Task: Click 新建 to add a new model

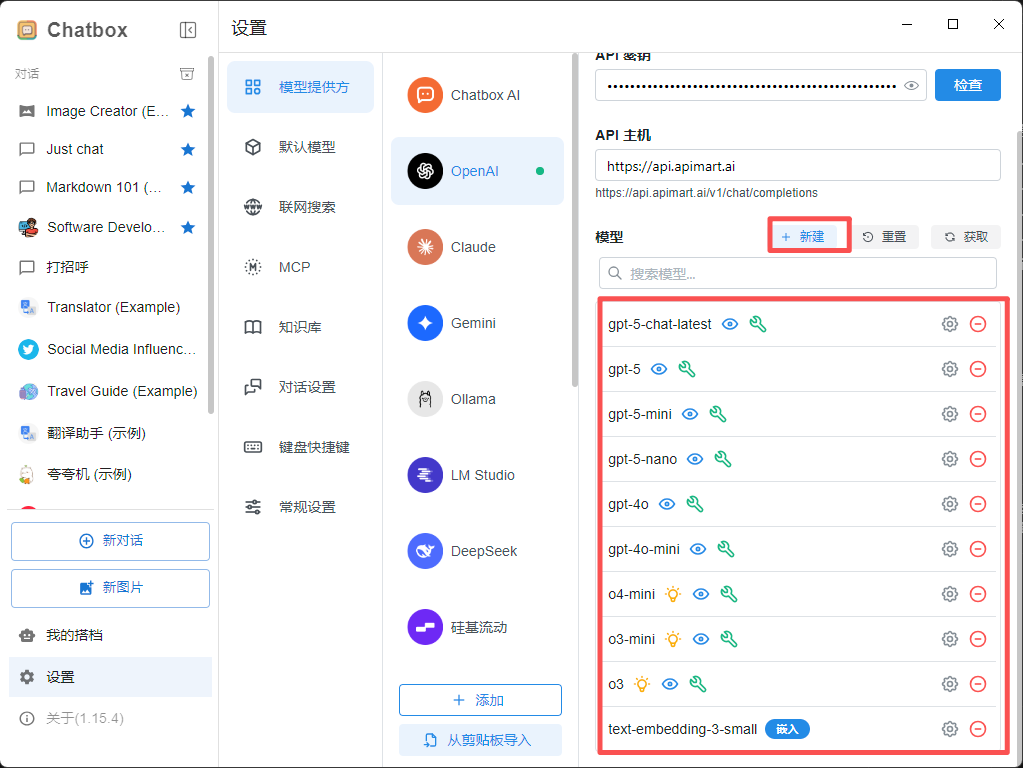Action: (808, 237)
